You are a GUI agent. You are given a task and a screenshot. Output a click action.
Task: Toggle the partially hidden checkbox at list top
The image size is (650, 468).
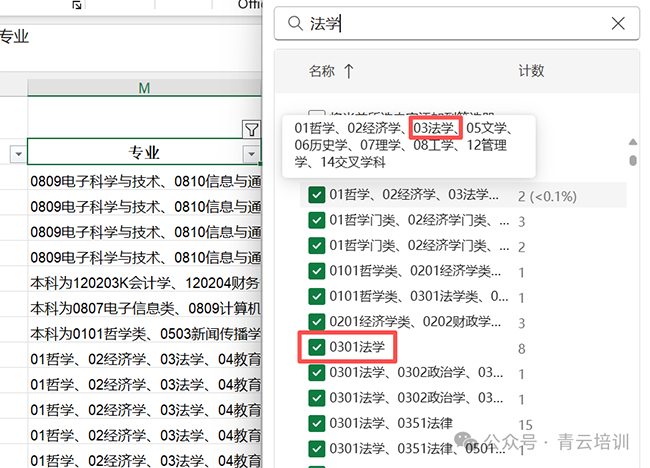[317, 116]
